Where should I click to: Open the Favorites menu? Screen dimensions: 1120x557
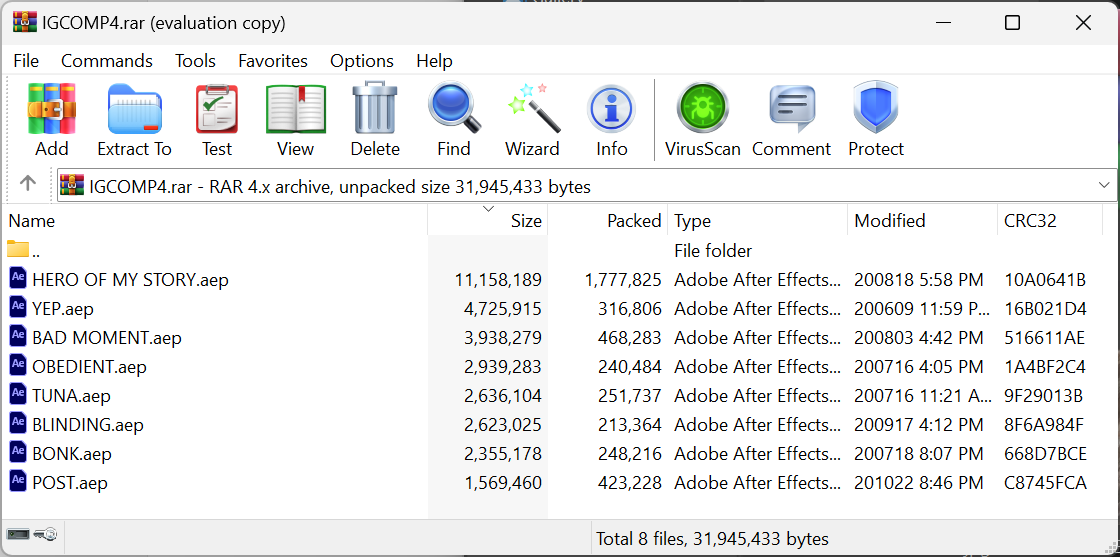(x=272, y=61)
